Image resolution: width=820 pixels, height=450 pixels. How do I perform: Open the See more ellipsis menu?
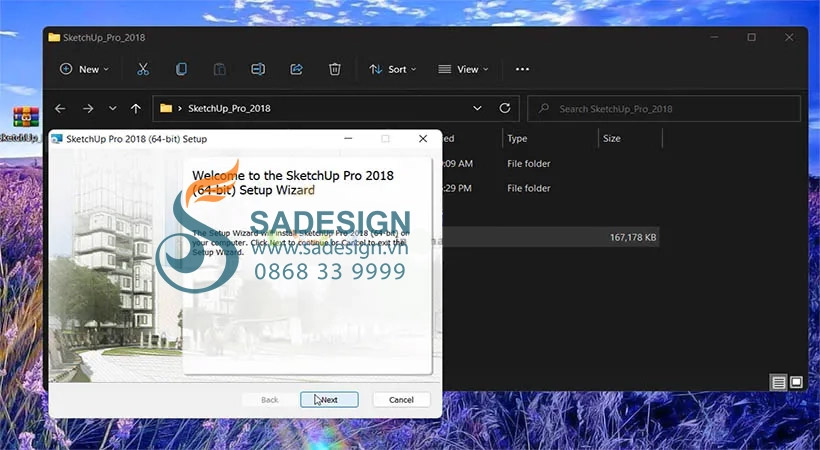(x=522, y=69)
